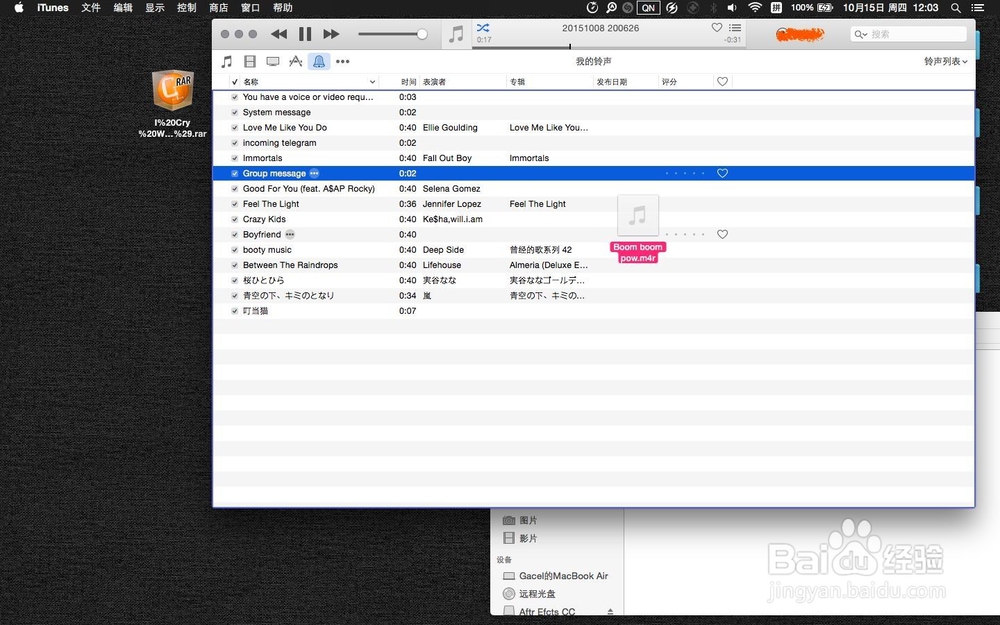The width and height of the screenshot is (1000, 625).
Task: Switch to the Apps library icon
Action: [x=295, y=62]
